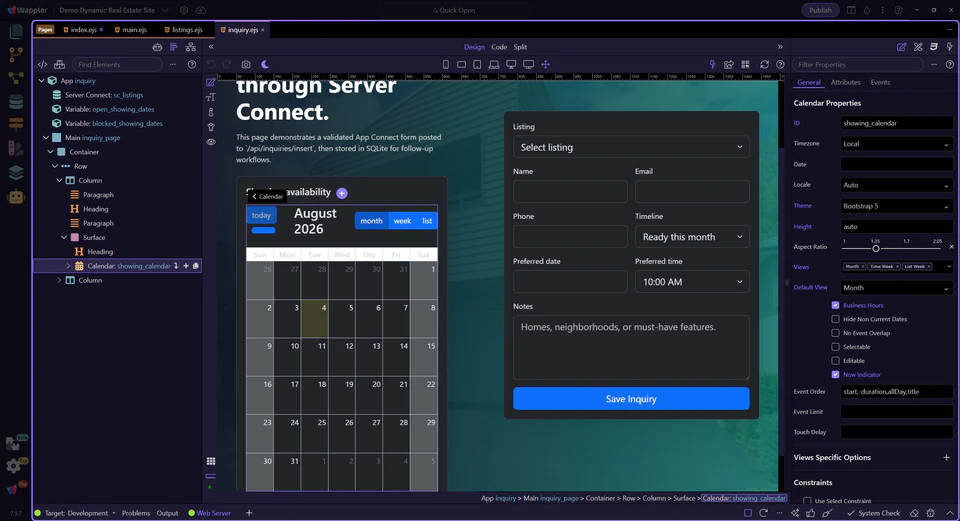Click the site-map hierarchy icon in structure panel
This screenshot has height=521, width=960.
(191, 47)
